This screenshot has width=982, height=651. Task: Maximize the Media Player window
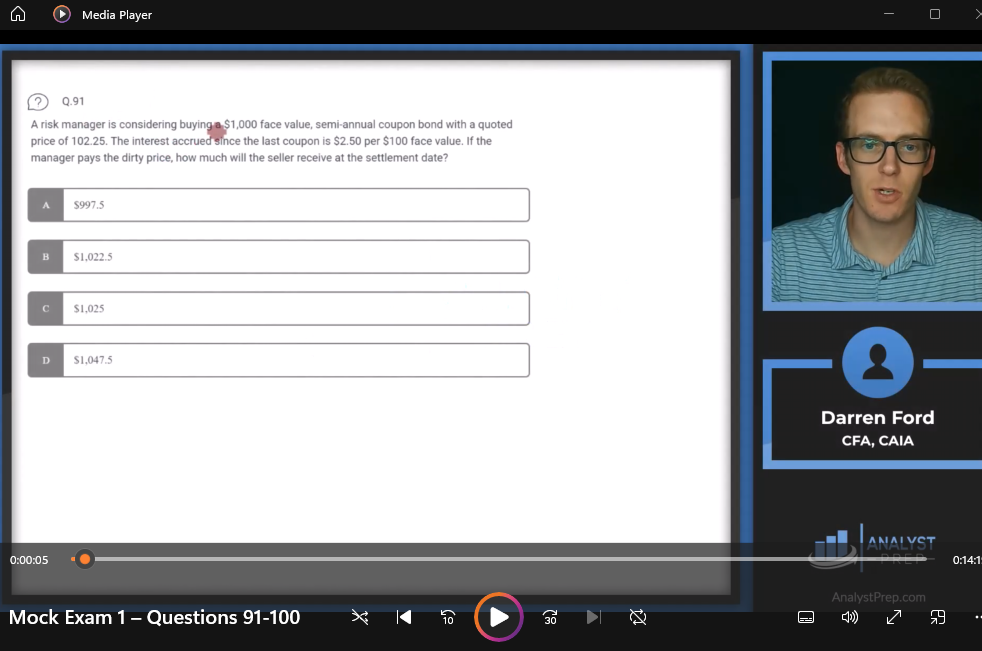pos(935,14)
